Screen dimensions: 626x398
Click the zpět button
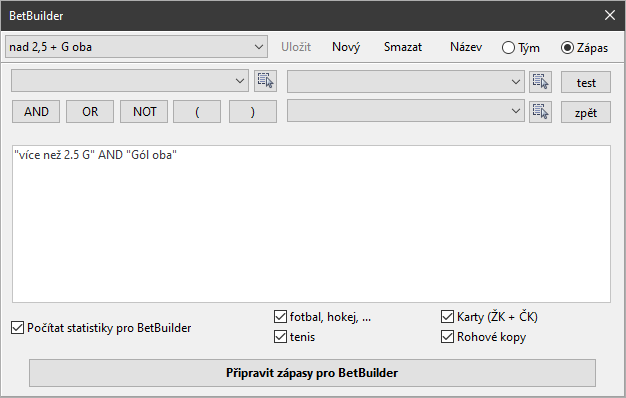pos(586,112)
